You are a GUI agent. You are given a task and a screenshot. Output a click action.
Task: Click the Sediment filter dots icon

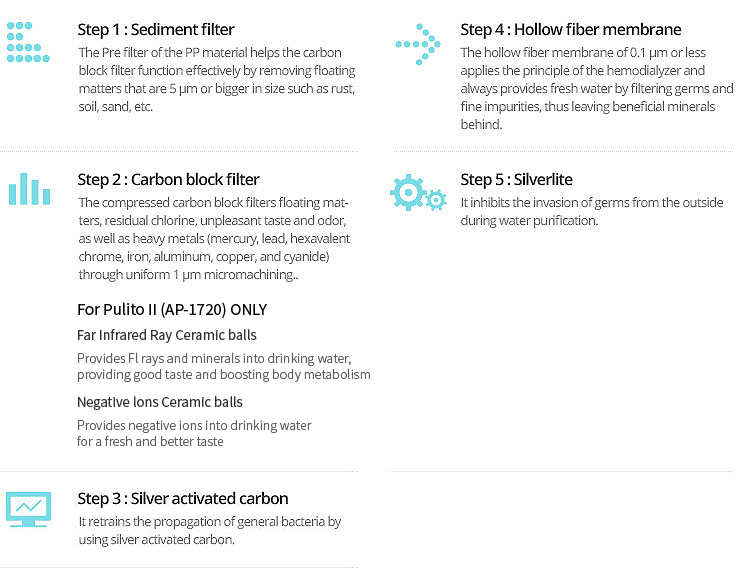28,41
